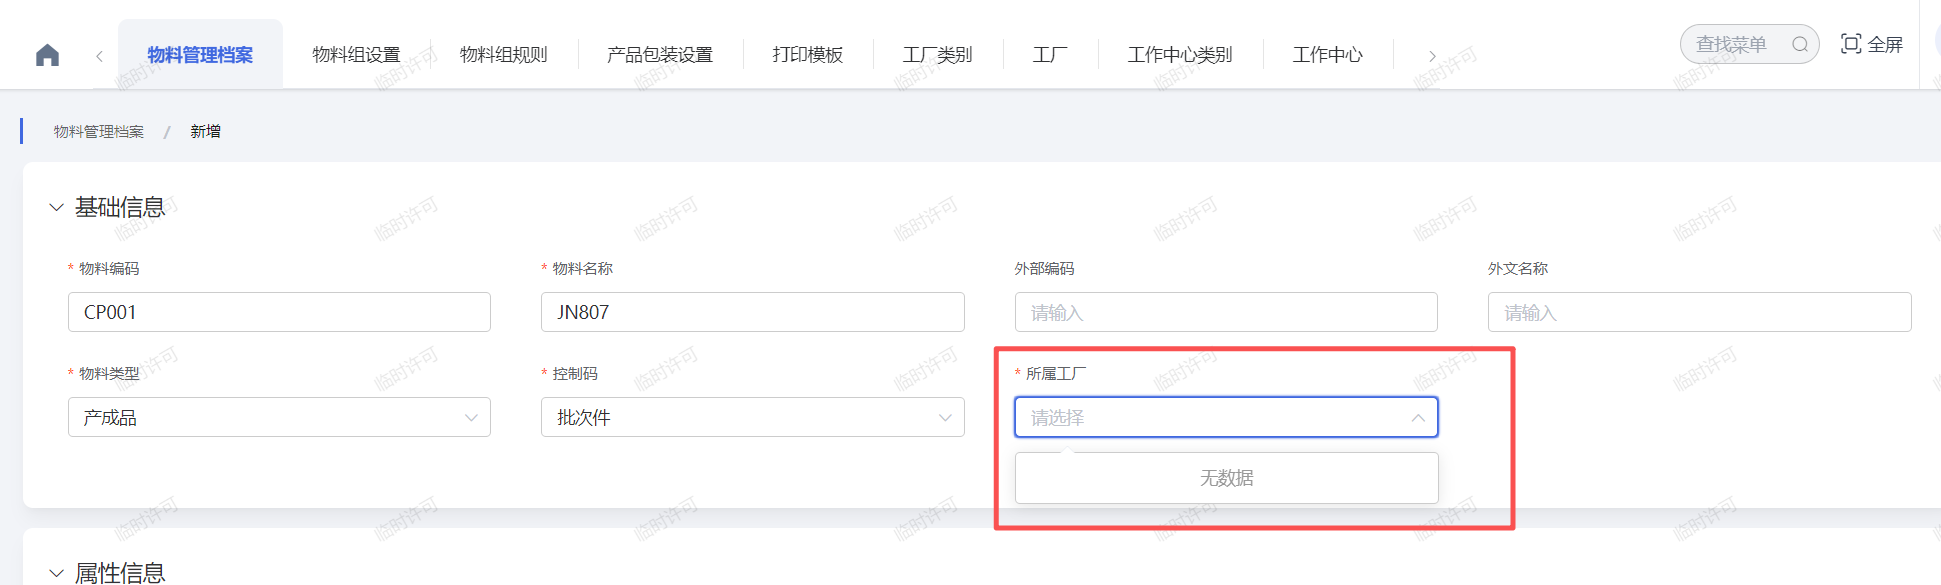Click the home icon
This screenshot has height=585, width=1941.
[x=47, y=55]
